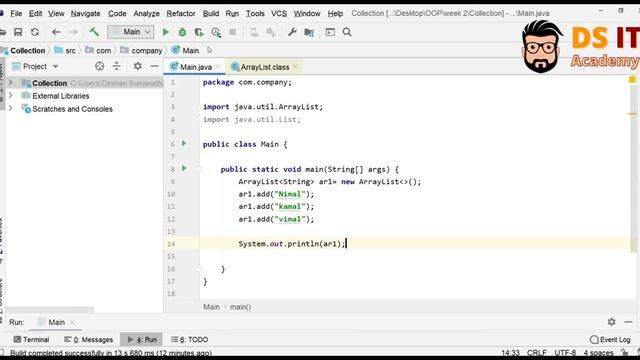This screenshot has height=360, width=640.
Task: Open Project Structure icon
Action: click(309, 32)
